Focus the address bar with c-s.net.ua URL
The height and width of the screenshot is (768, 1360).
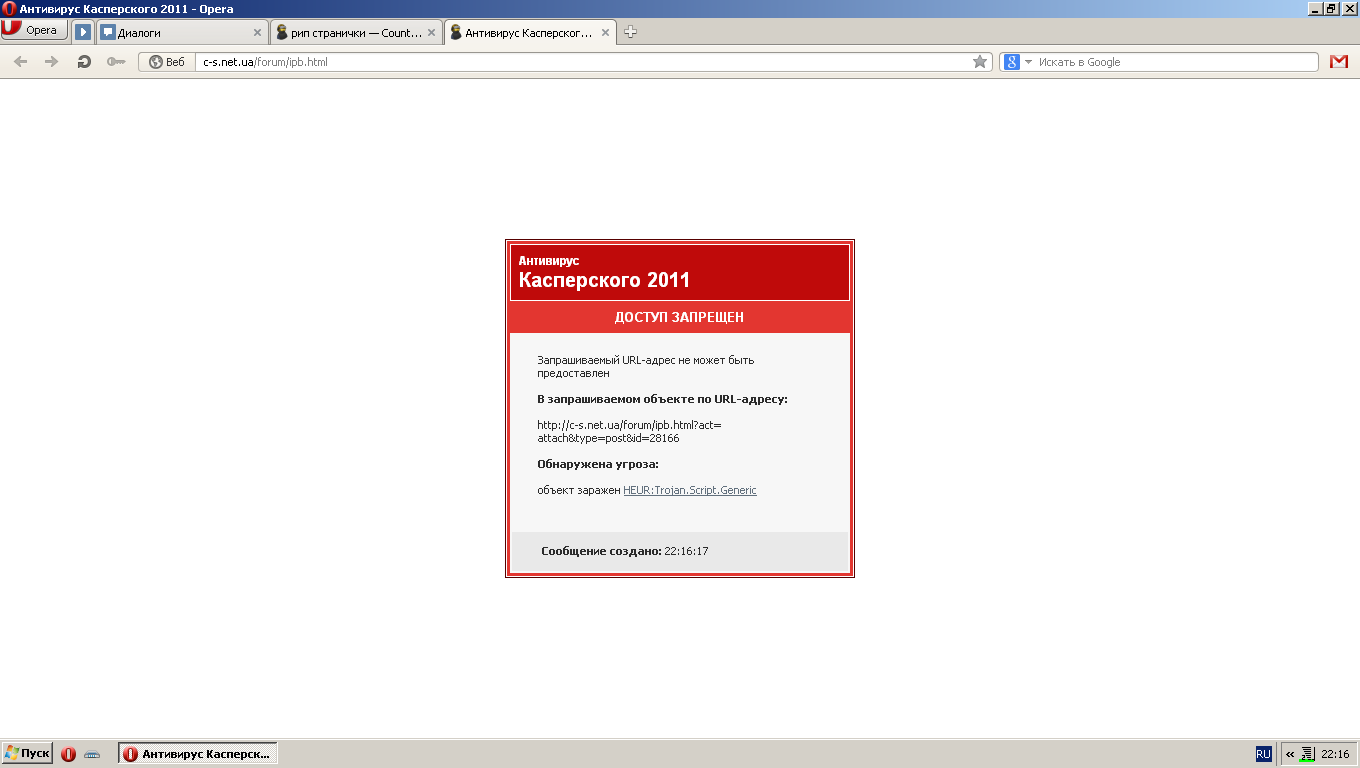pyautogui.click(x=583, y=62)
